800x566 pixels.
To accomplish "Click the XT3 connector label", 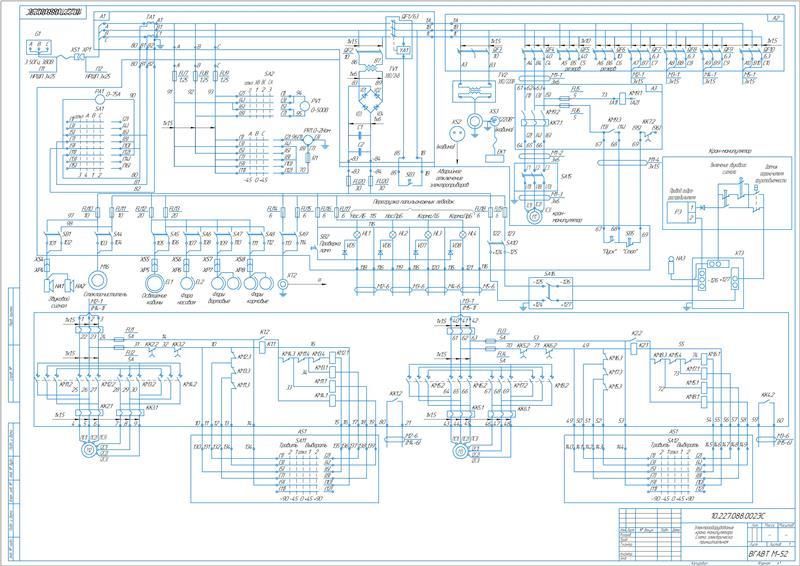I will pos(740,253).
